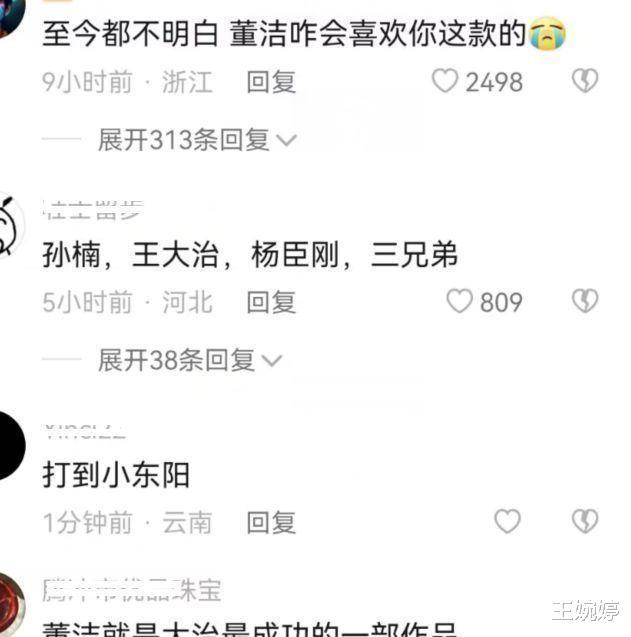Like the comment with 2498 likes
Viewport: 631px width, 637px height.
[445, 81]
